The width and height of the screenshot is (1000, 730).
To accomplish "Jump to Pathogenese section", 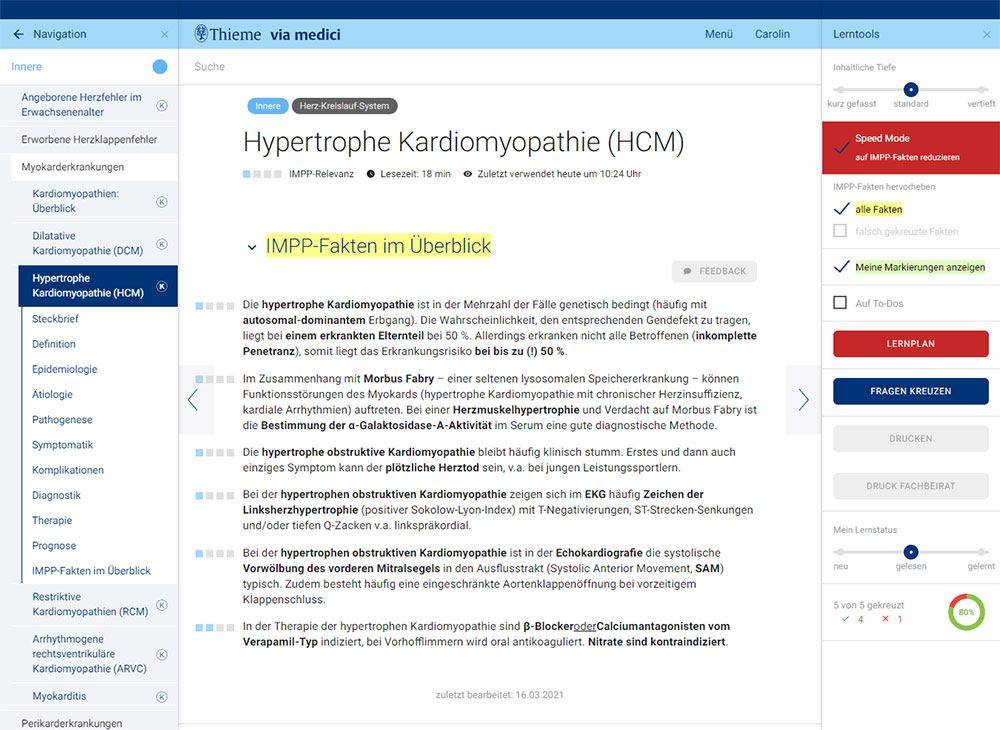I will [62, 420].
